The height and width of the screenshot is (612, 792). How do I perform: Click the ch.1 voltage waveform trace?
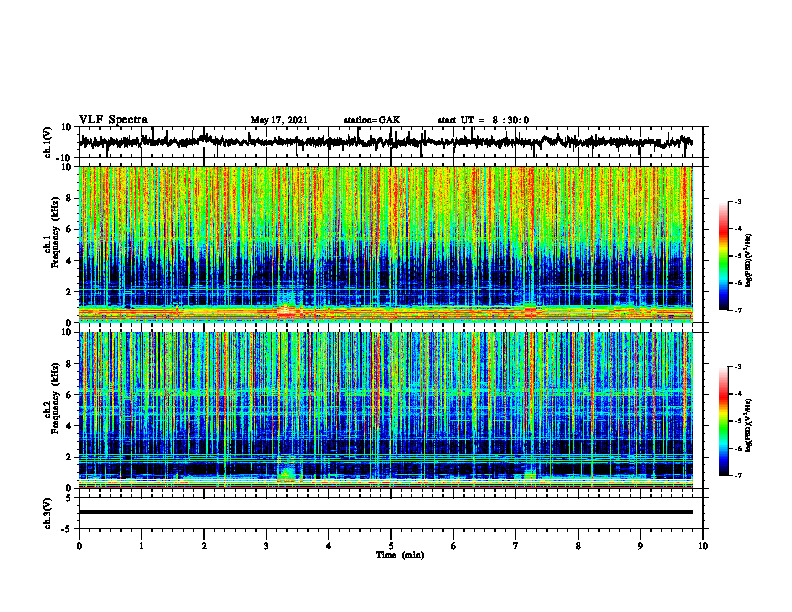pyautogui.click(x=385, y=142)
